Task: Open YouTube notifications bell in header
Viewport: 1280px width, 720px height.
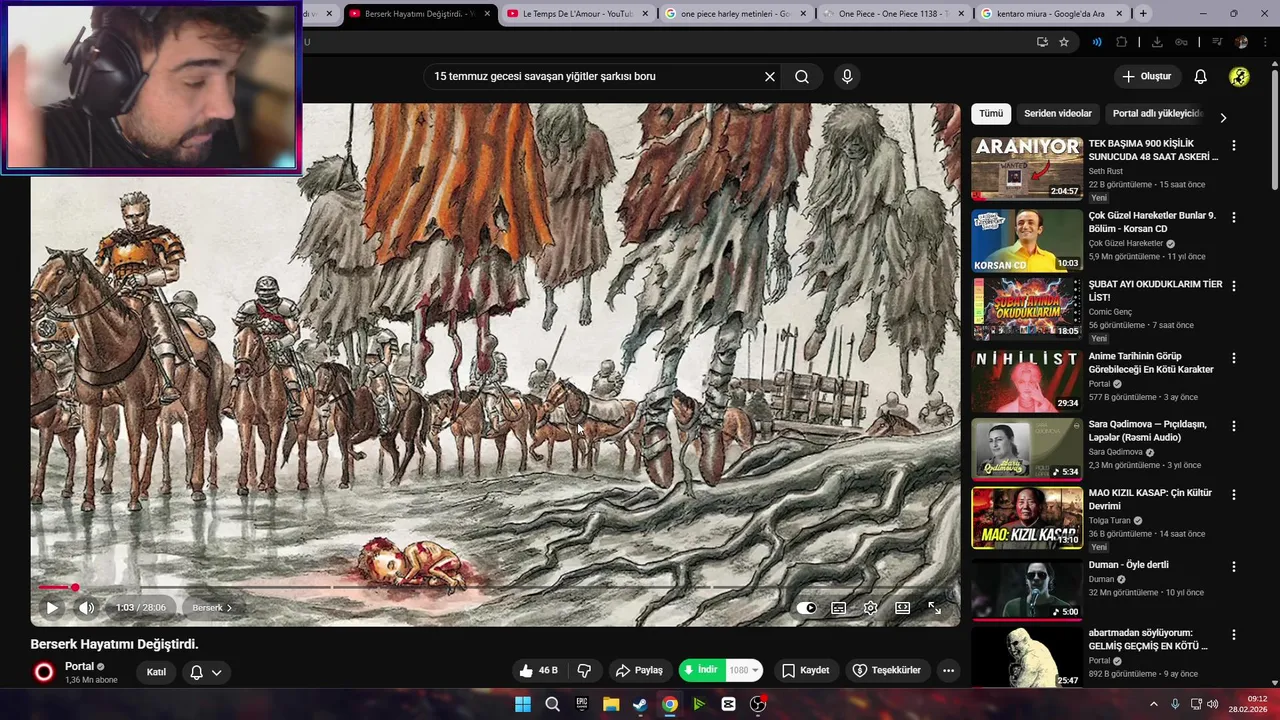Action: coord(1200,76)
